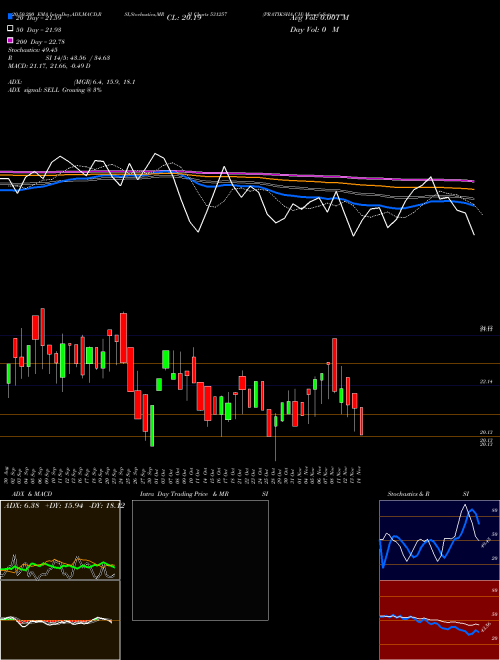Click the 'Stochastics & R' panel title
Viewport: 500px width, 660px height.
pos(408,494)
